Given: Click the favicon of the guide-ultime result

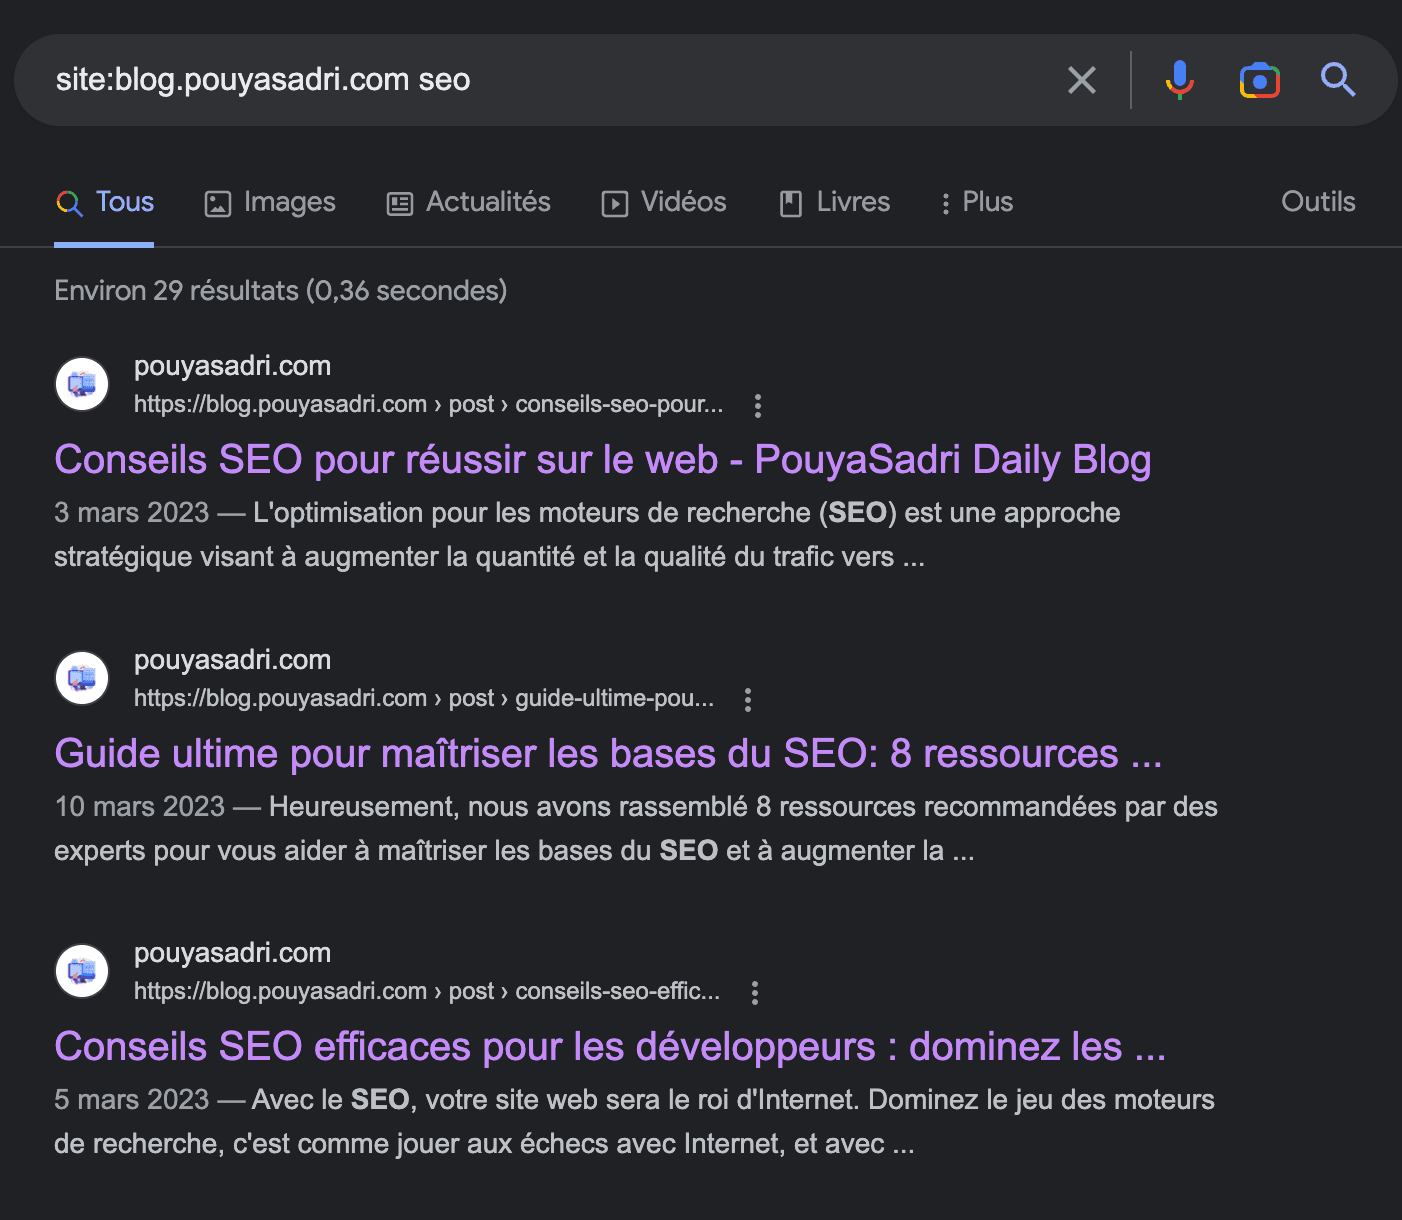Looking at the screenshot, I should 82,677.
